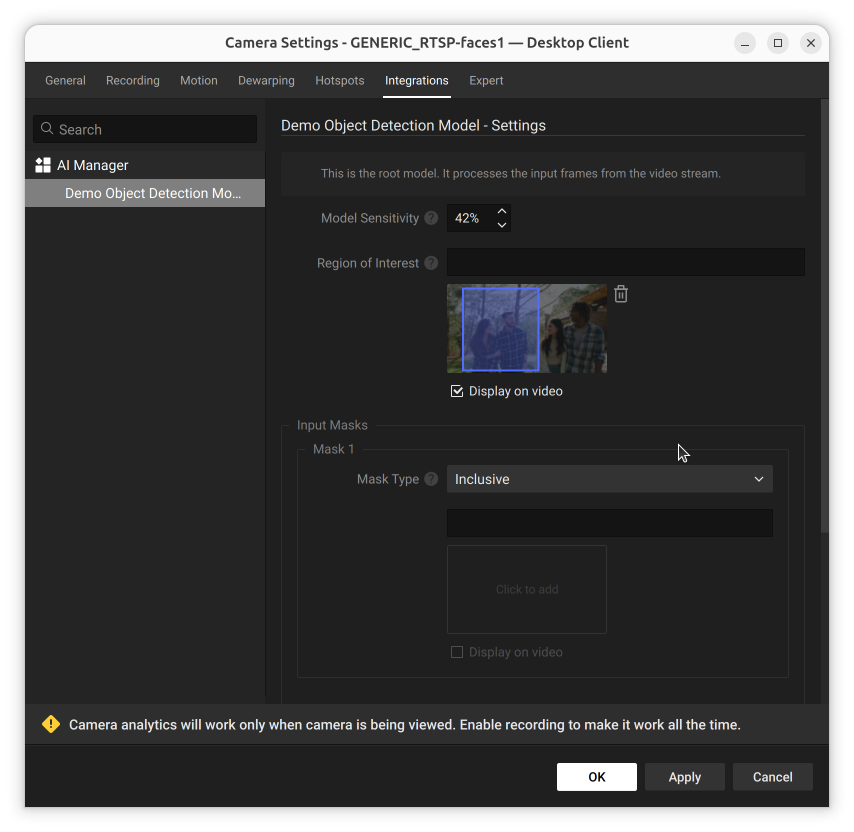Click the Cancel button

click(x=772, y=776)
